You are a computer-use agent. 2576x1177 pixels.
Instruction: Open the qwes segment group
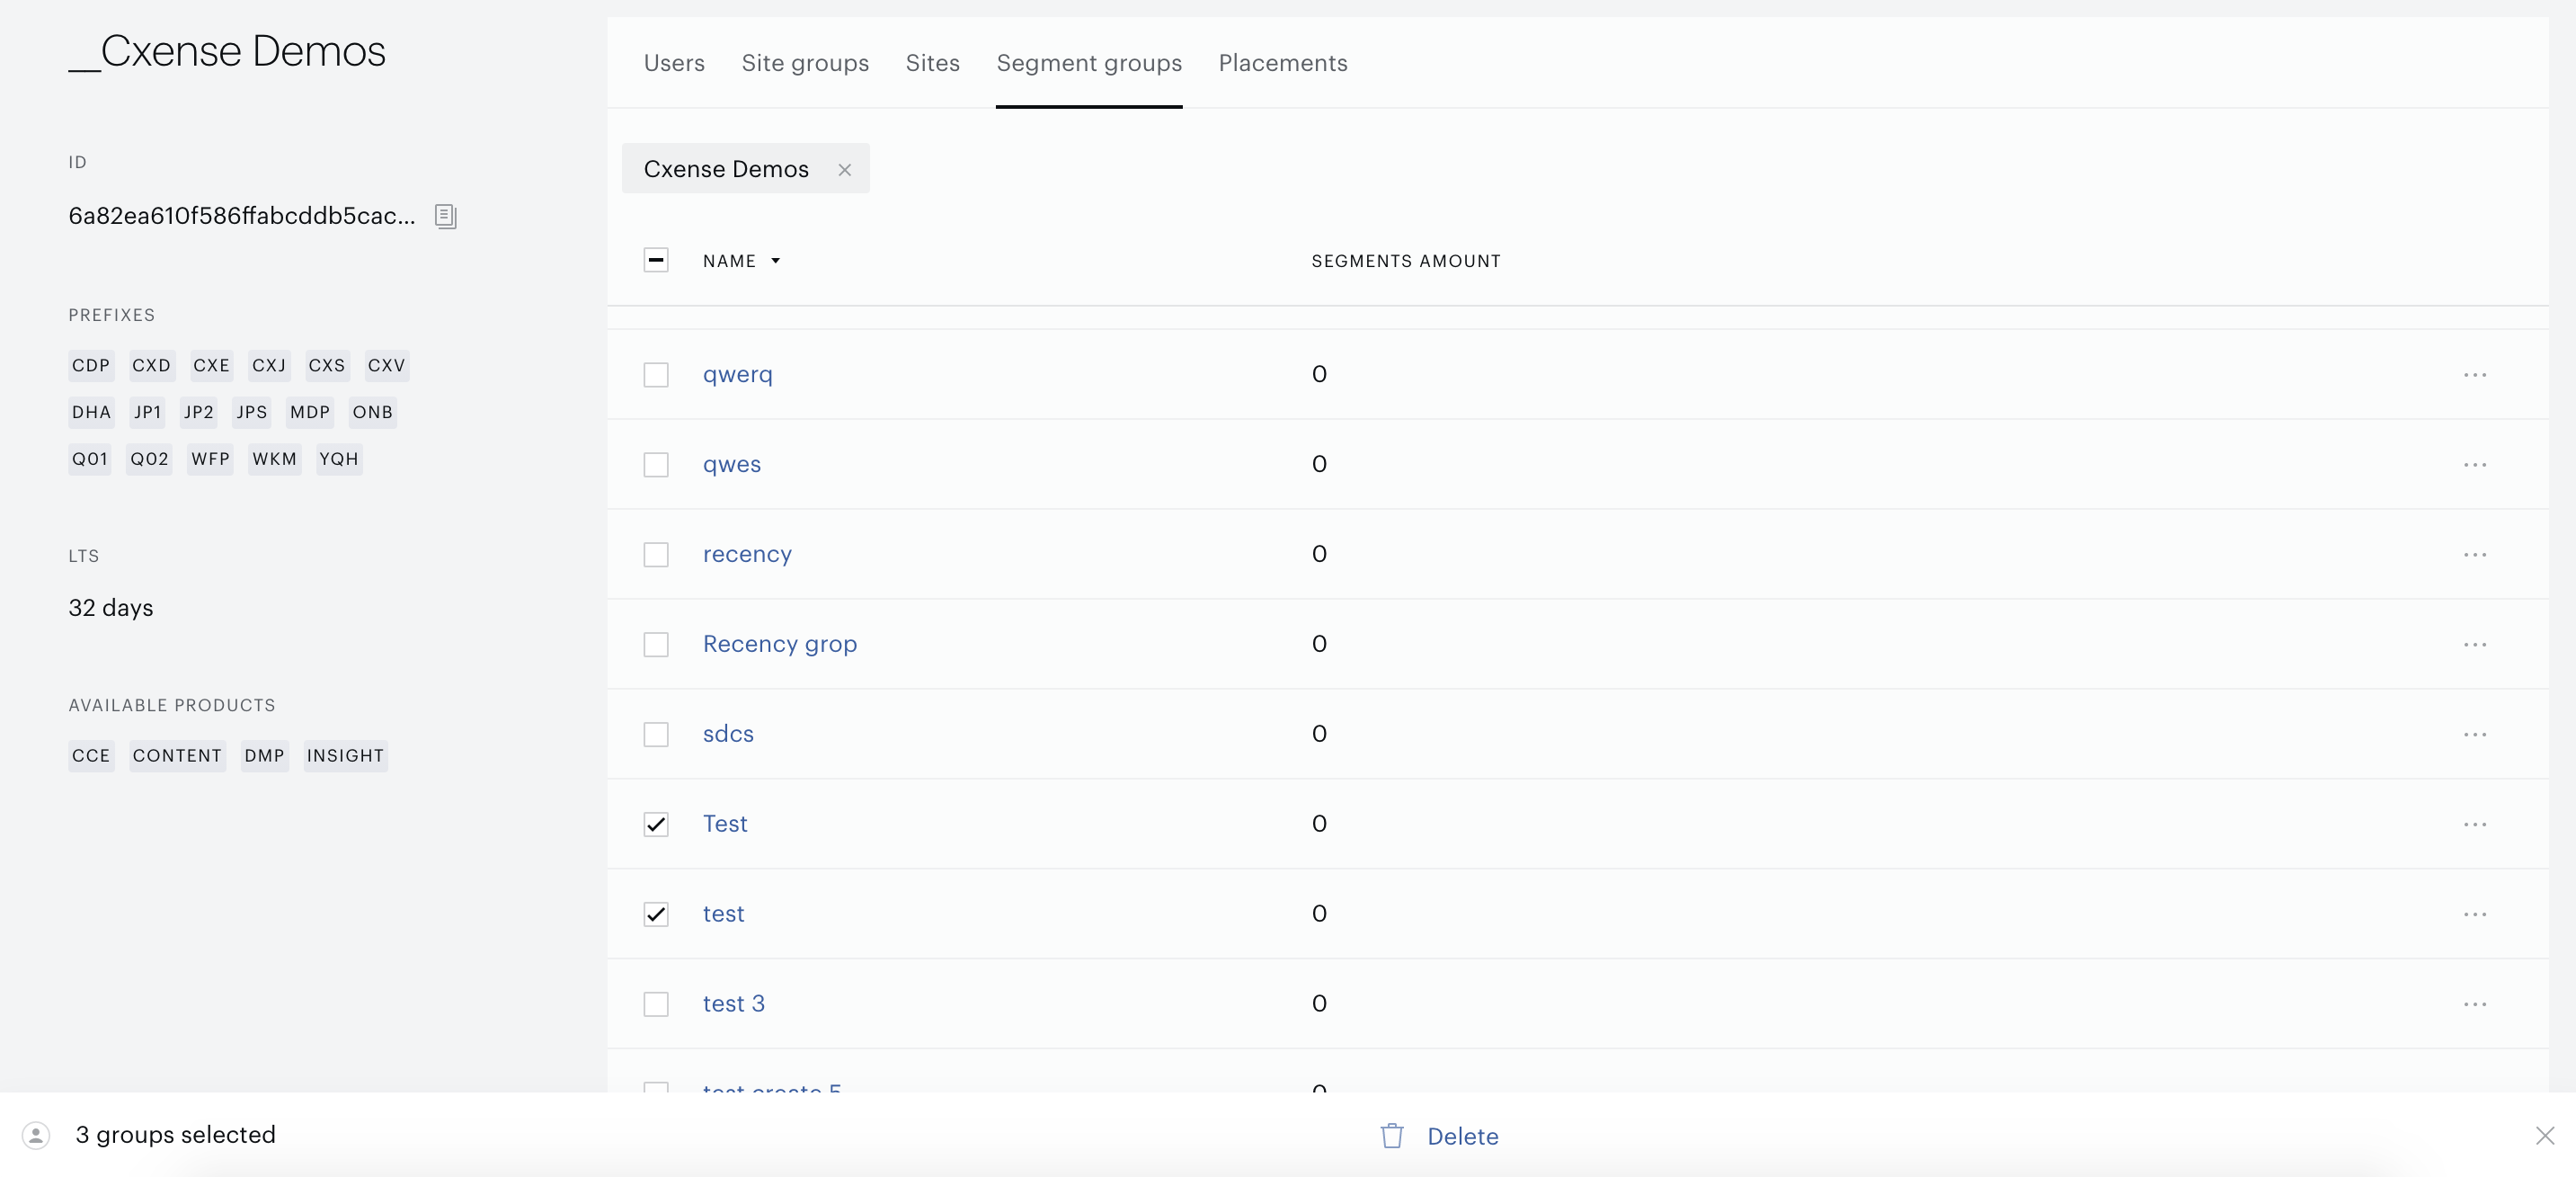pos(732,465)
